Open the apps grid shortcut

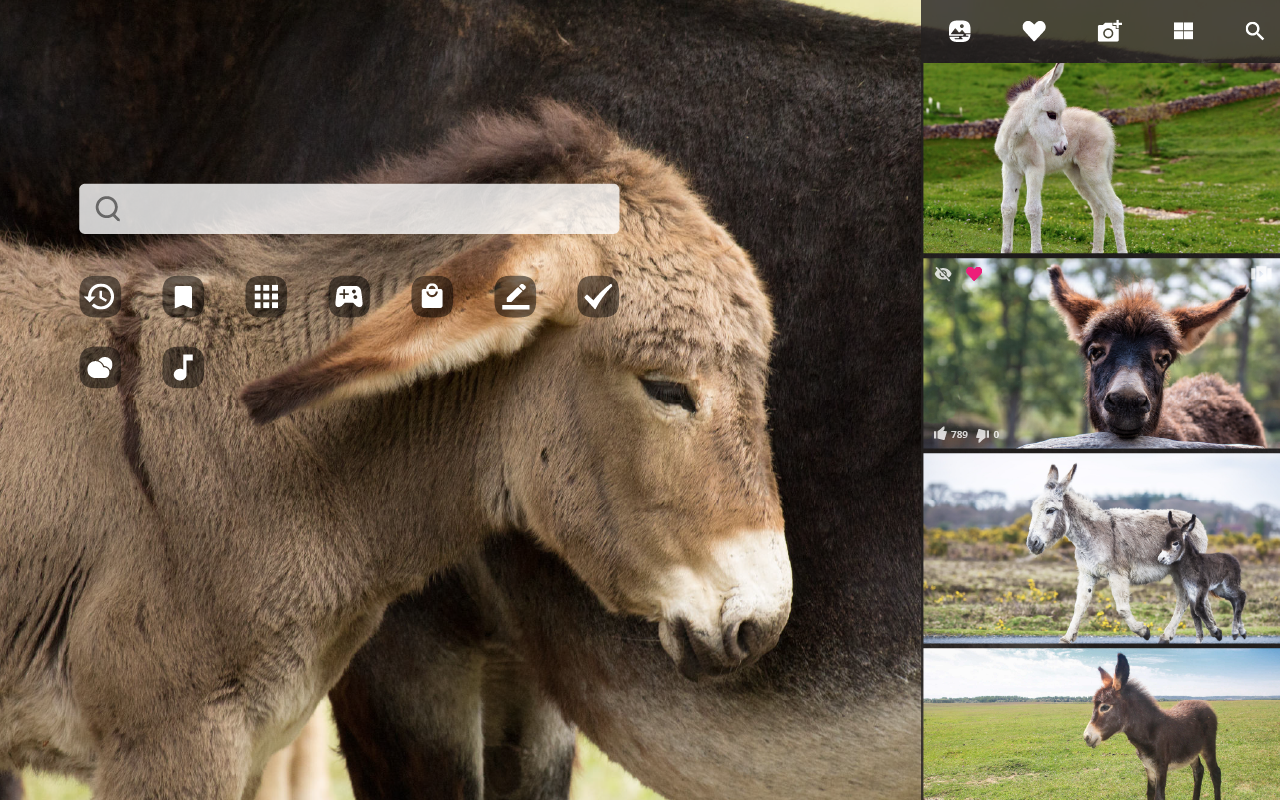(266, 296)
